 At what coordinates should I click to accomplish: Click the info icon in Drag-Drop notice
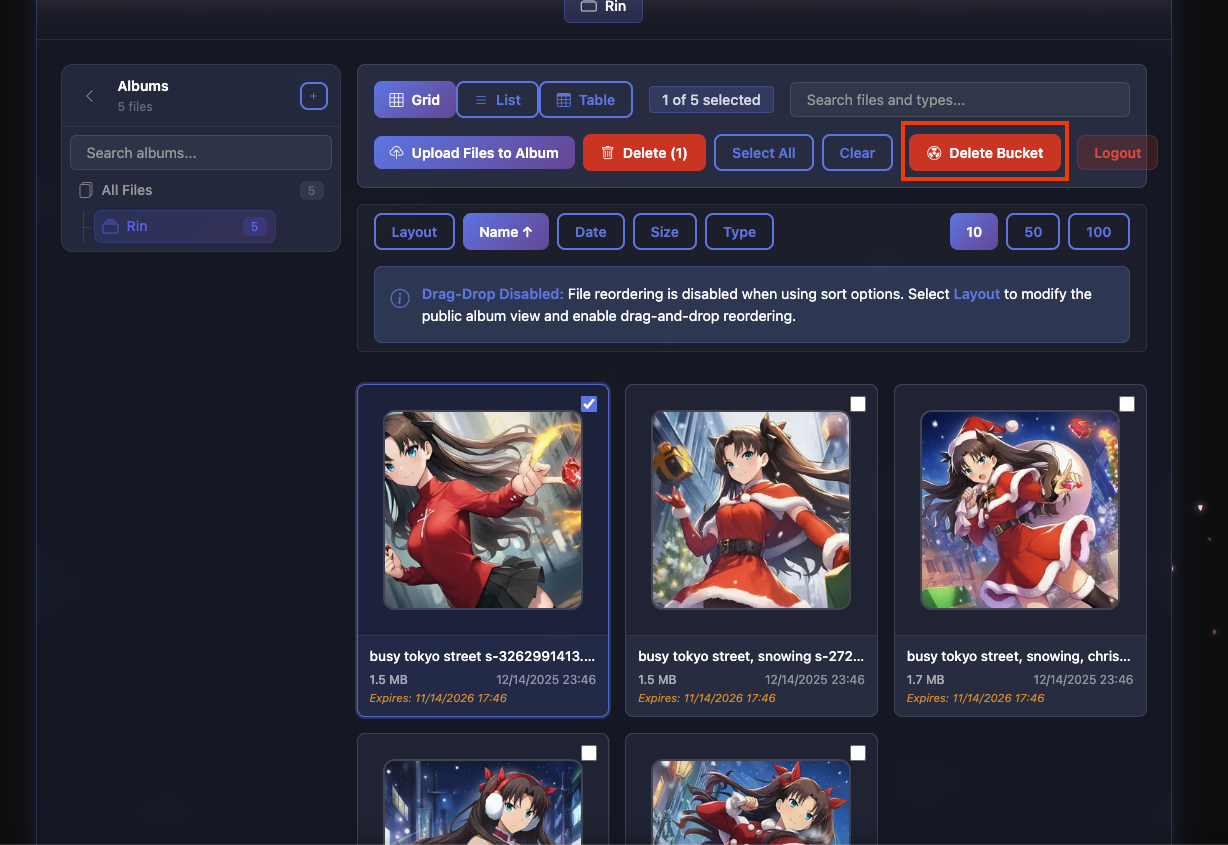[399, 299]
